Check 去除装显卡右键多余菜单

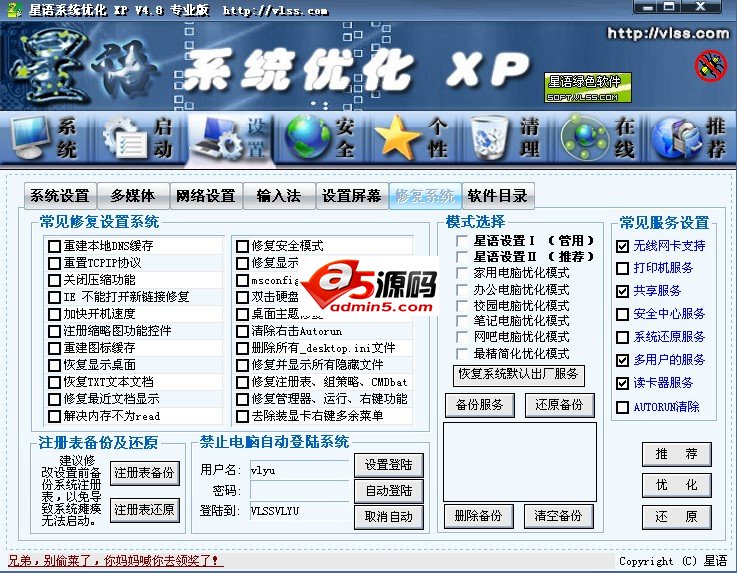tap(243, 416)
